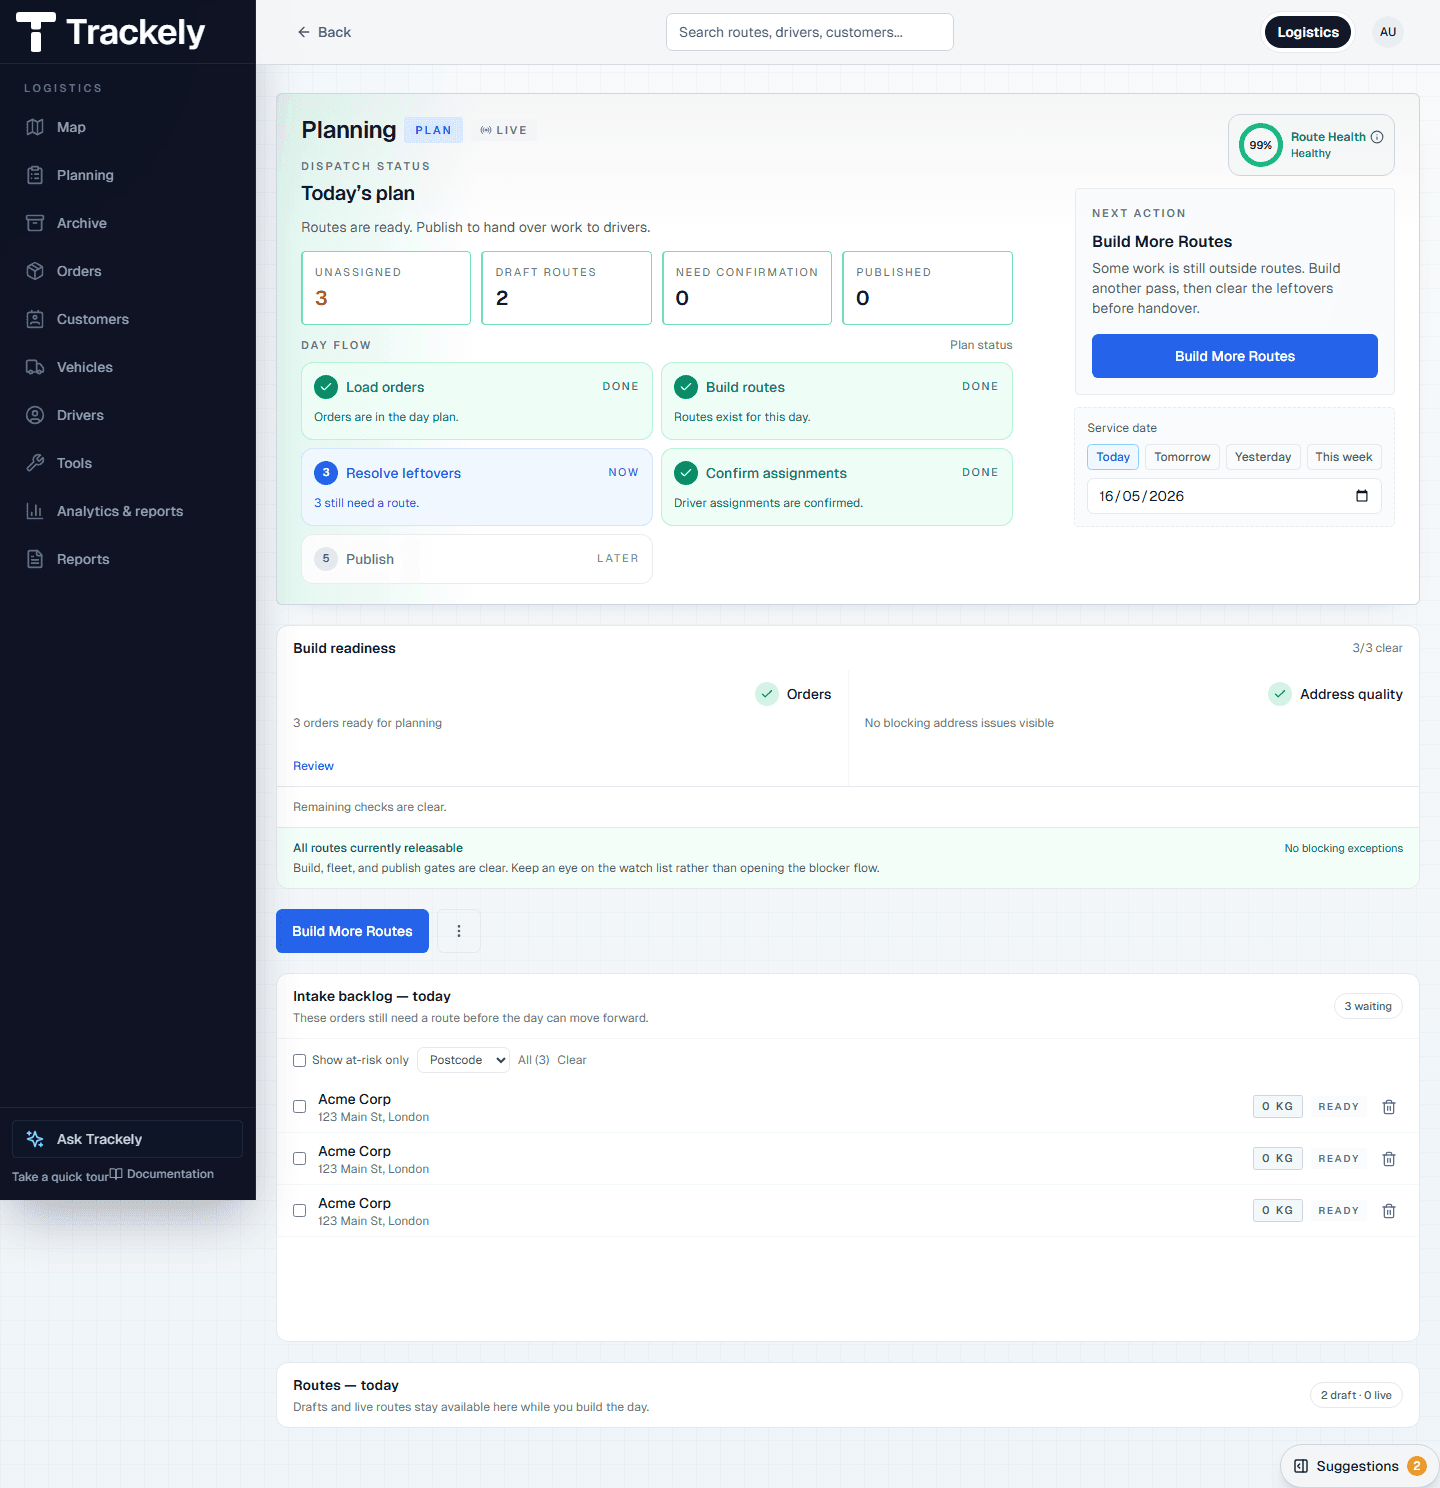This screenshot has width=1440, height=1488.
Task: Toggle Show at-risk only checkbox
Action: 299,1060
